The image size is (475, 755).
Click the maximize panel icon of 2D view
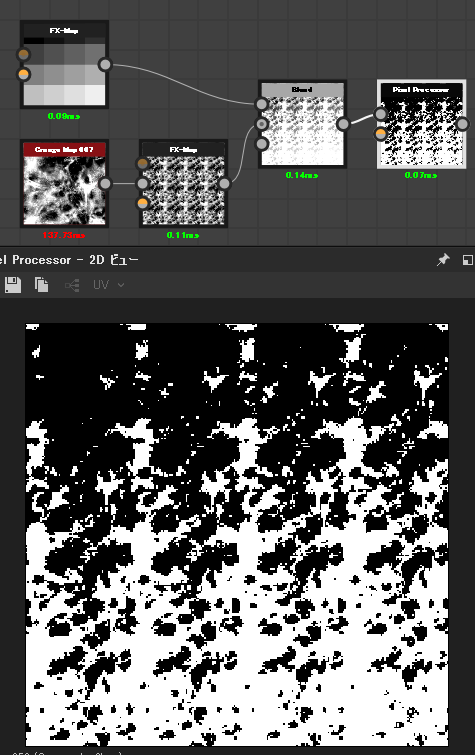pyautogui.click(x=467, y=260)
